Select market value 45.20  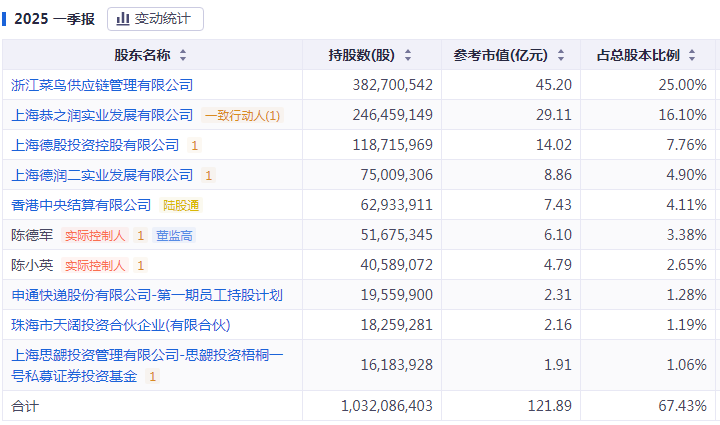554,85
